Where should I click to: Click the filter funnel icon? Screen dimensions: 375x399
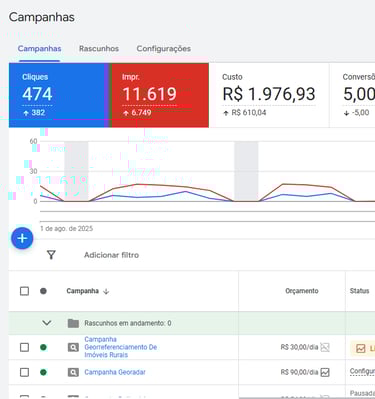point(51,255)
